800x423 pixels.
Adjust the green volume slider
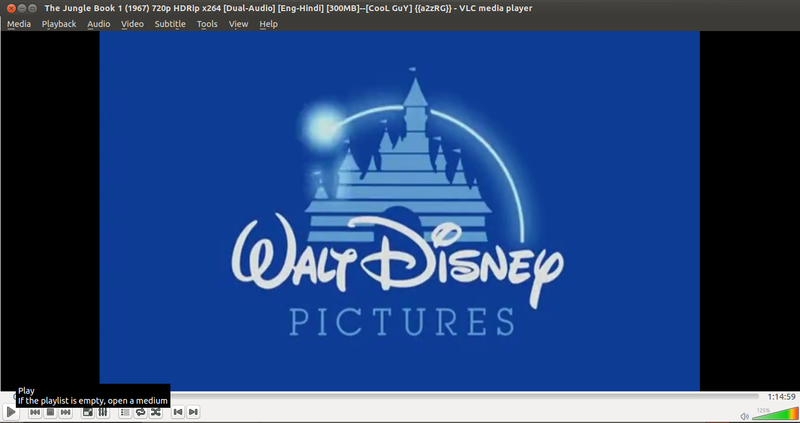tap(776, 413)
